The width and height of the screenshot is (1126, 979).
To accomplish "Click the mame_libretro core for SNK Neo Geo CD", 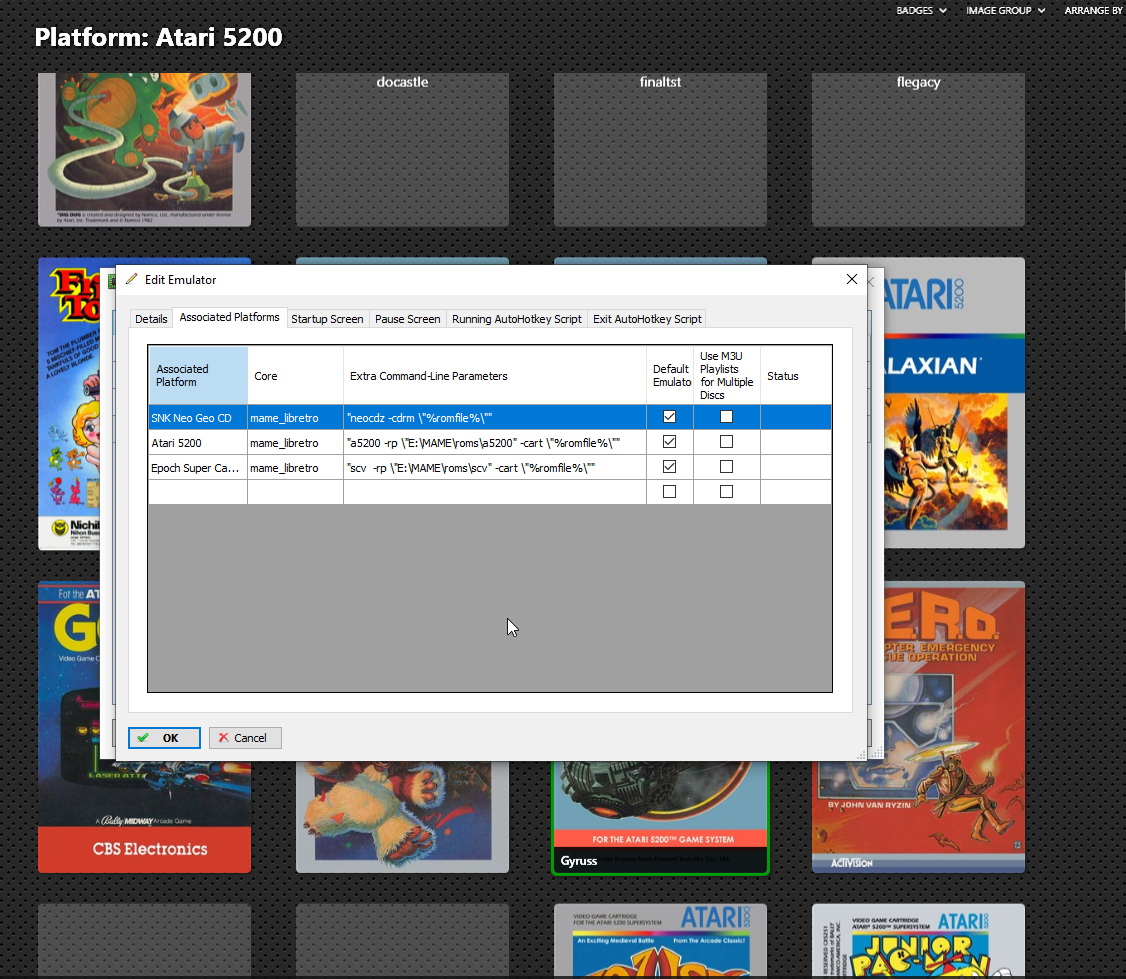I will pyautogui.click(x=295, y=417).
